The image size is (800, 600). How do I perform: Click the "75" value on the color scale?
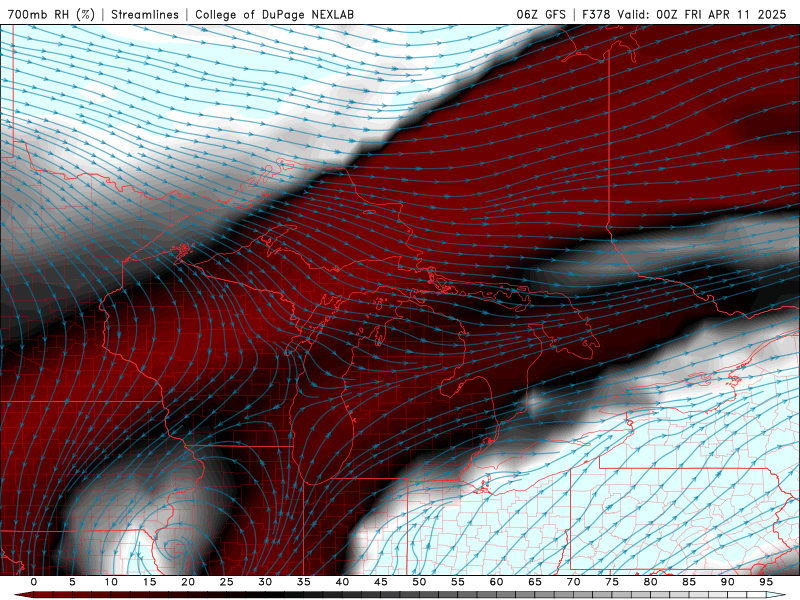point(612,582)
